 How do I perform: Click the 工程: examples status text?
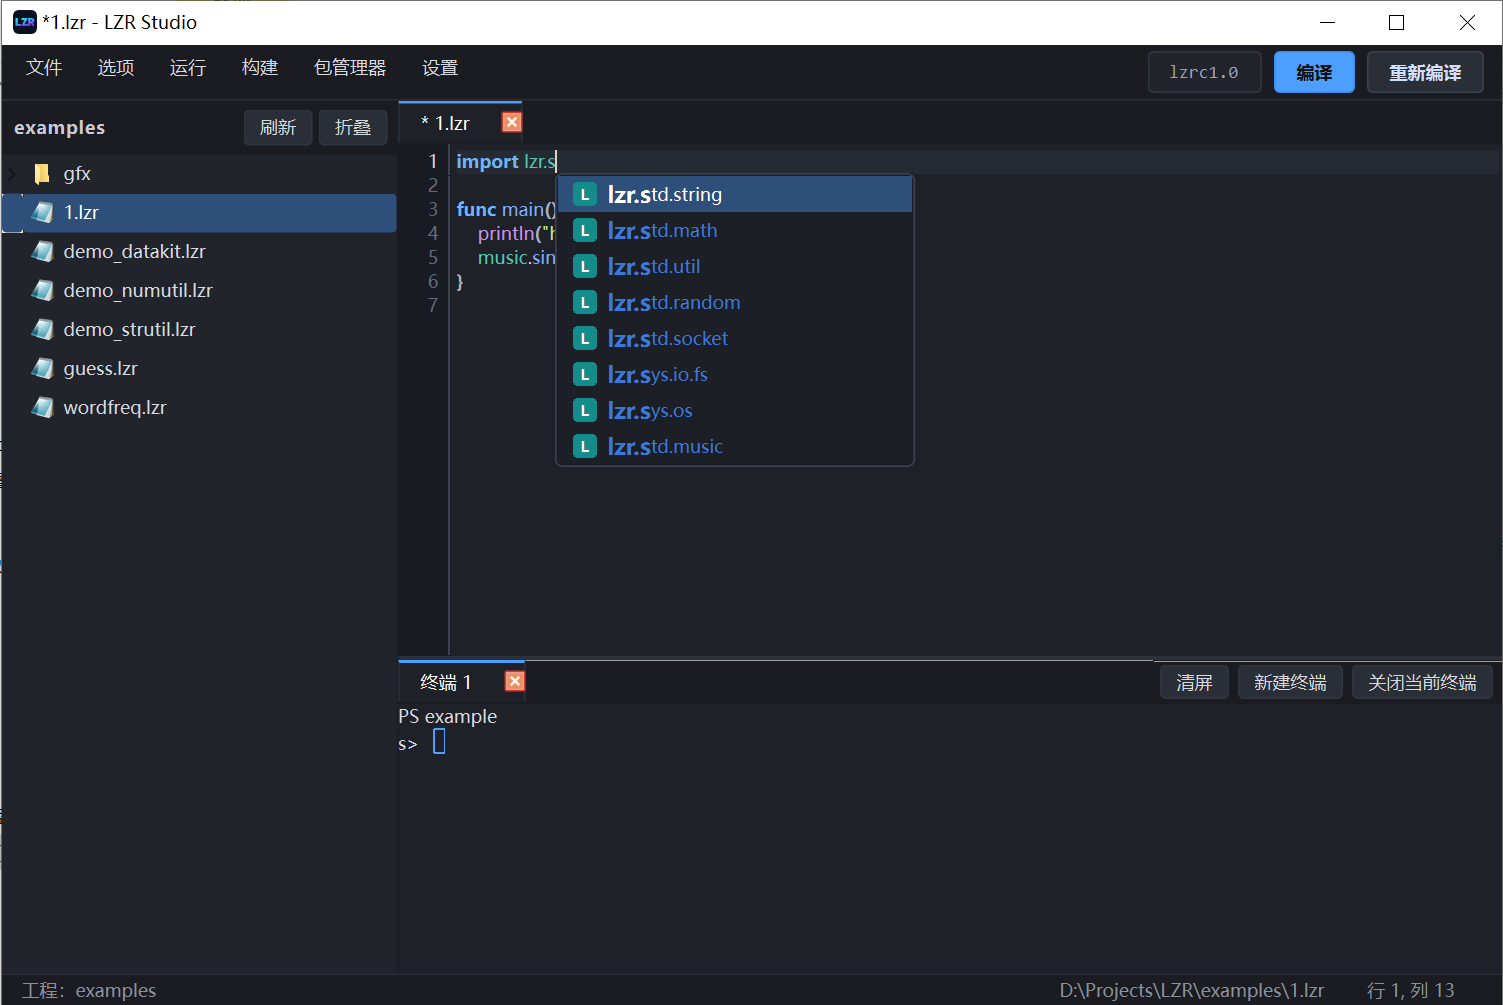coord(89,990)
